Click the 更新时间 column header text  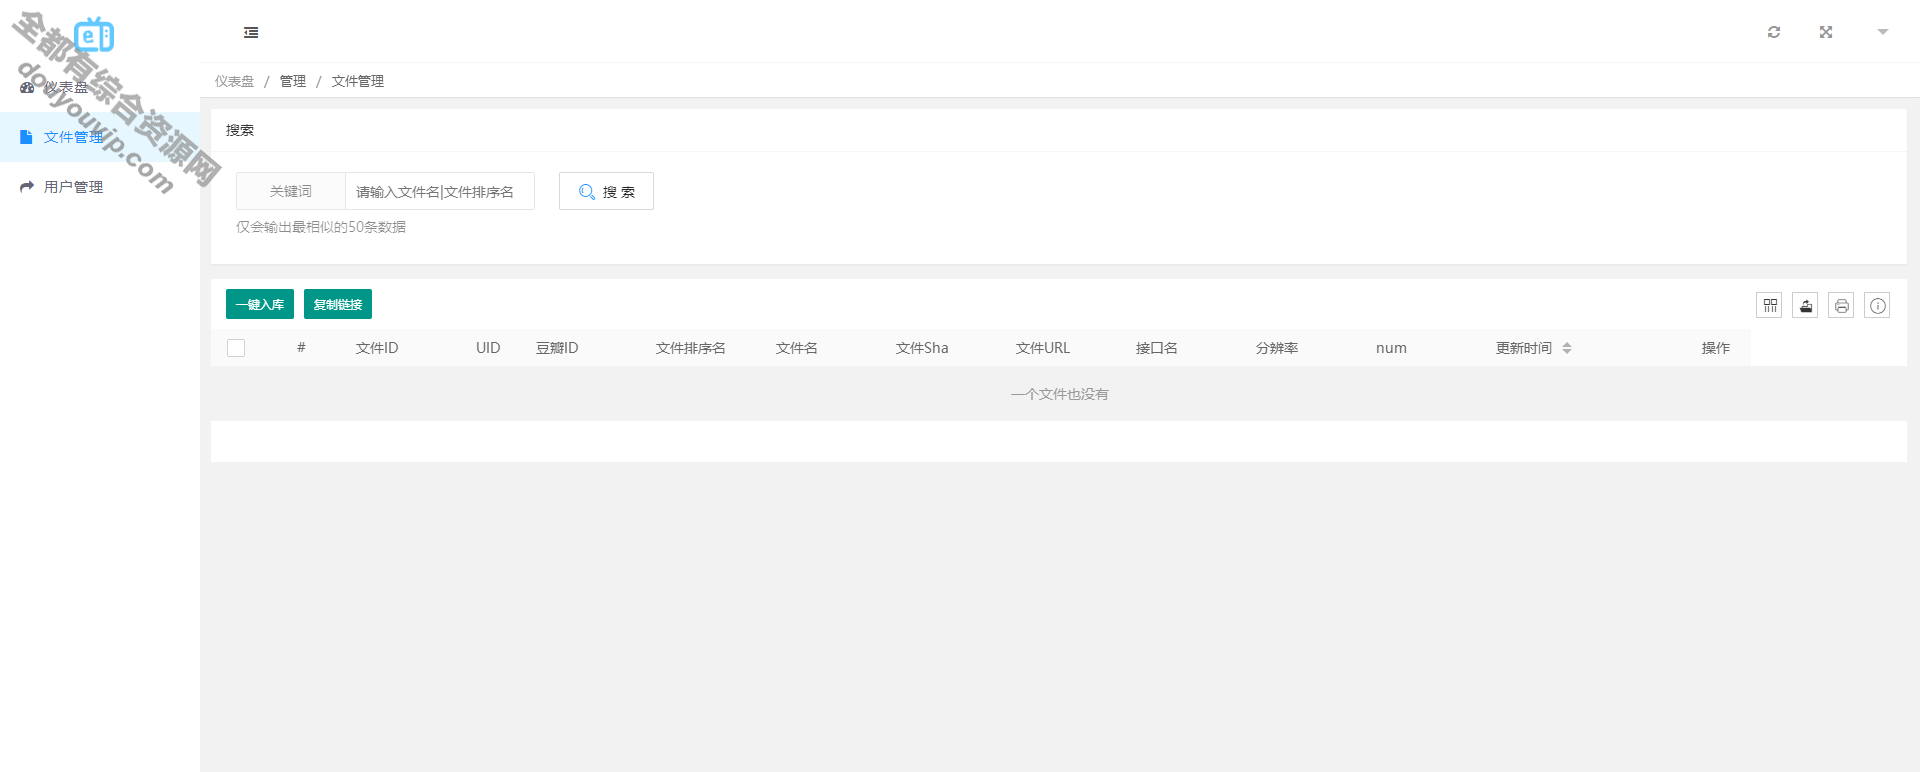coord(1524,348)
